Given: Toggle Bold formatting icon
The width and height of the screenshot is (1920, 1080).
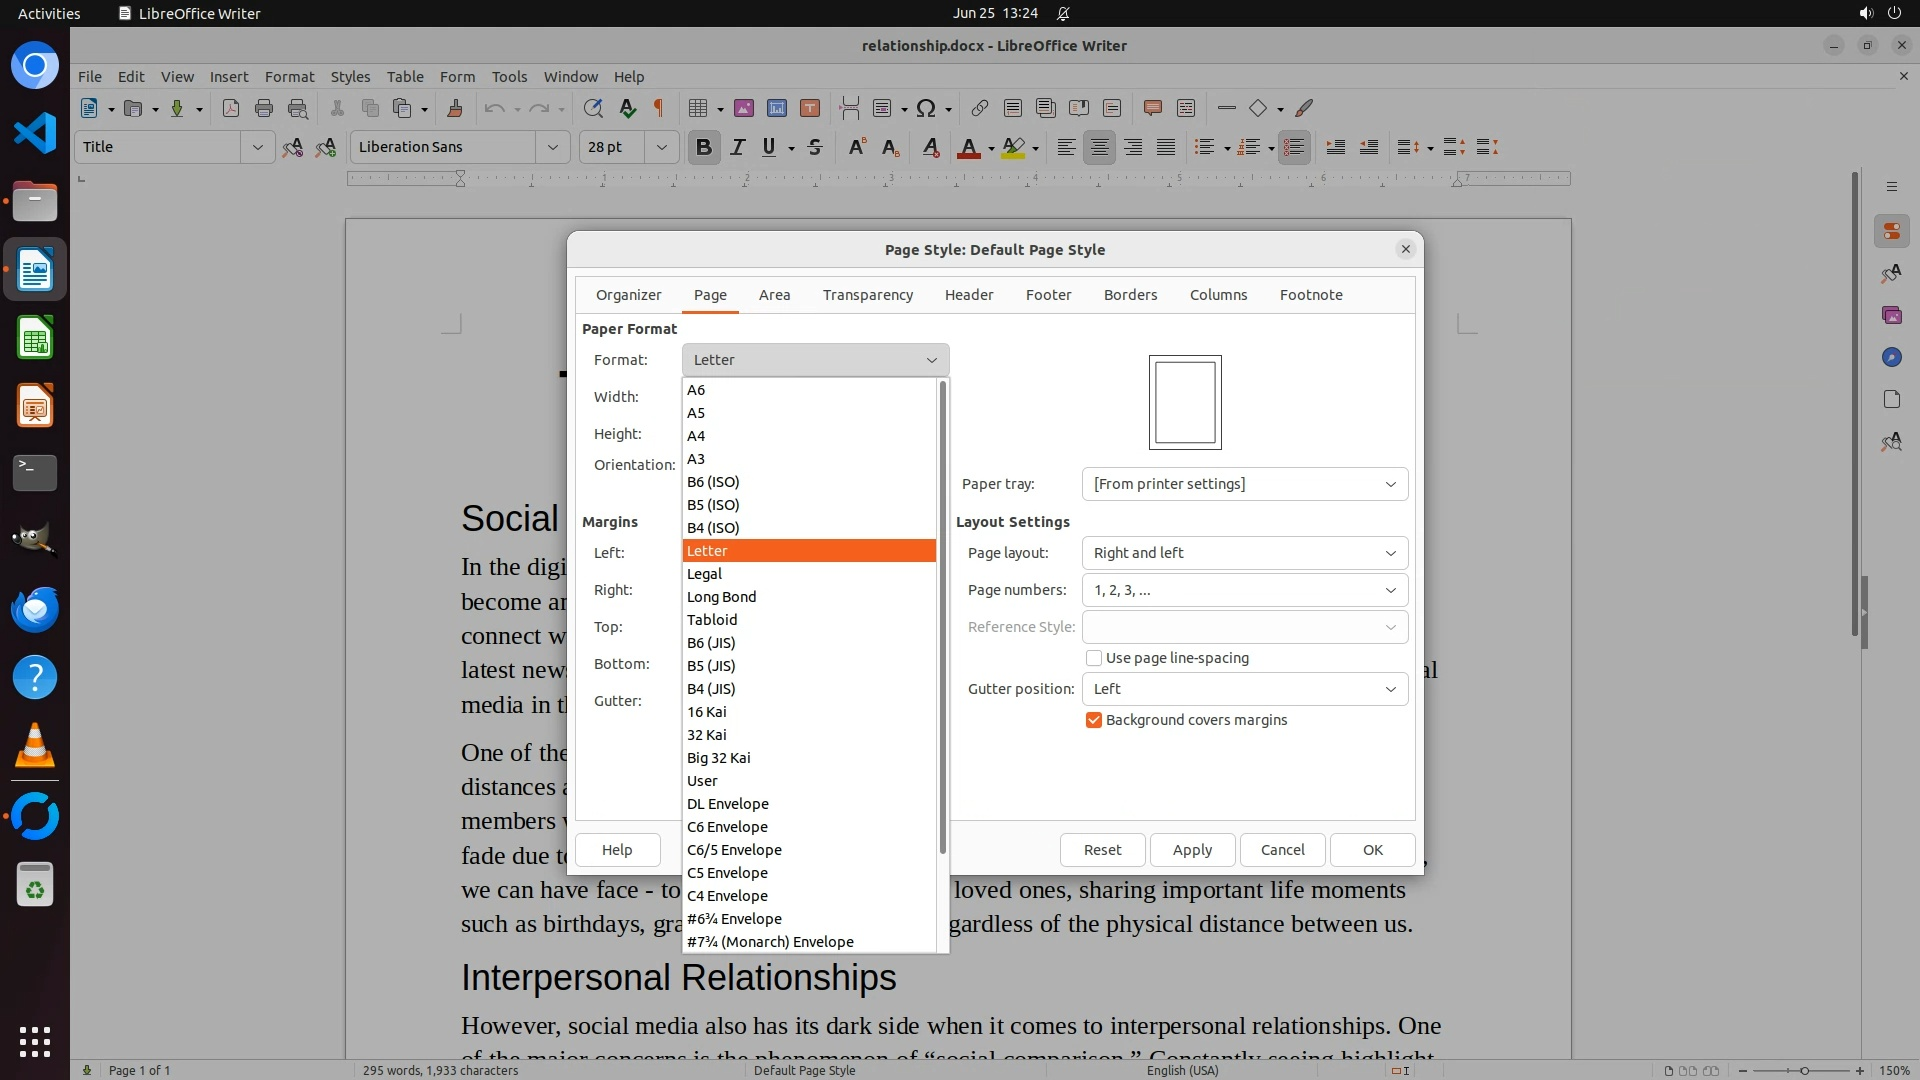Looking at the screenshot, I should click(703, 148).
